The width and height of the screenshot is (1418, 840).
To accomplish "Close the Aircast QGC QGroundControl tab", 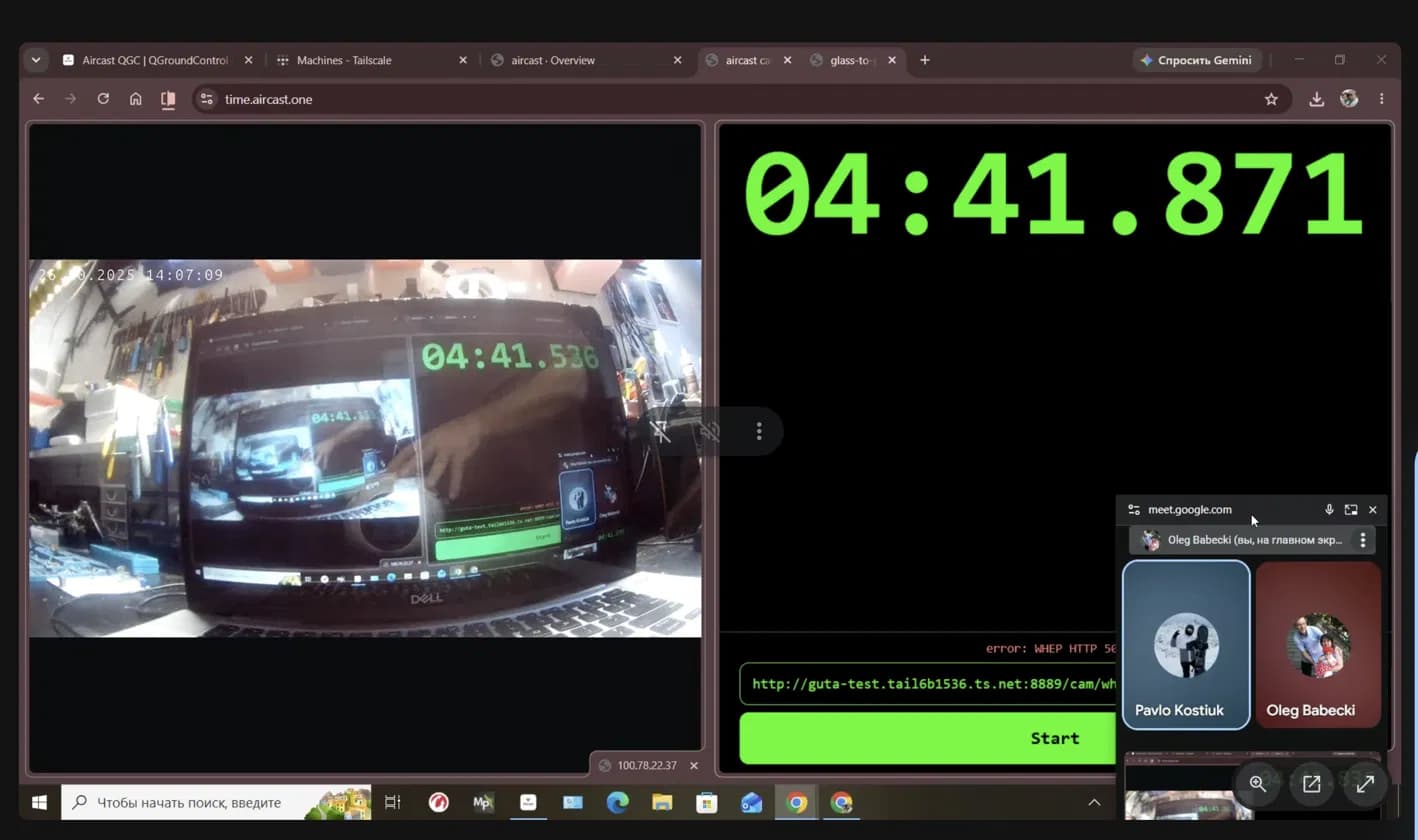I will 248,60.
